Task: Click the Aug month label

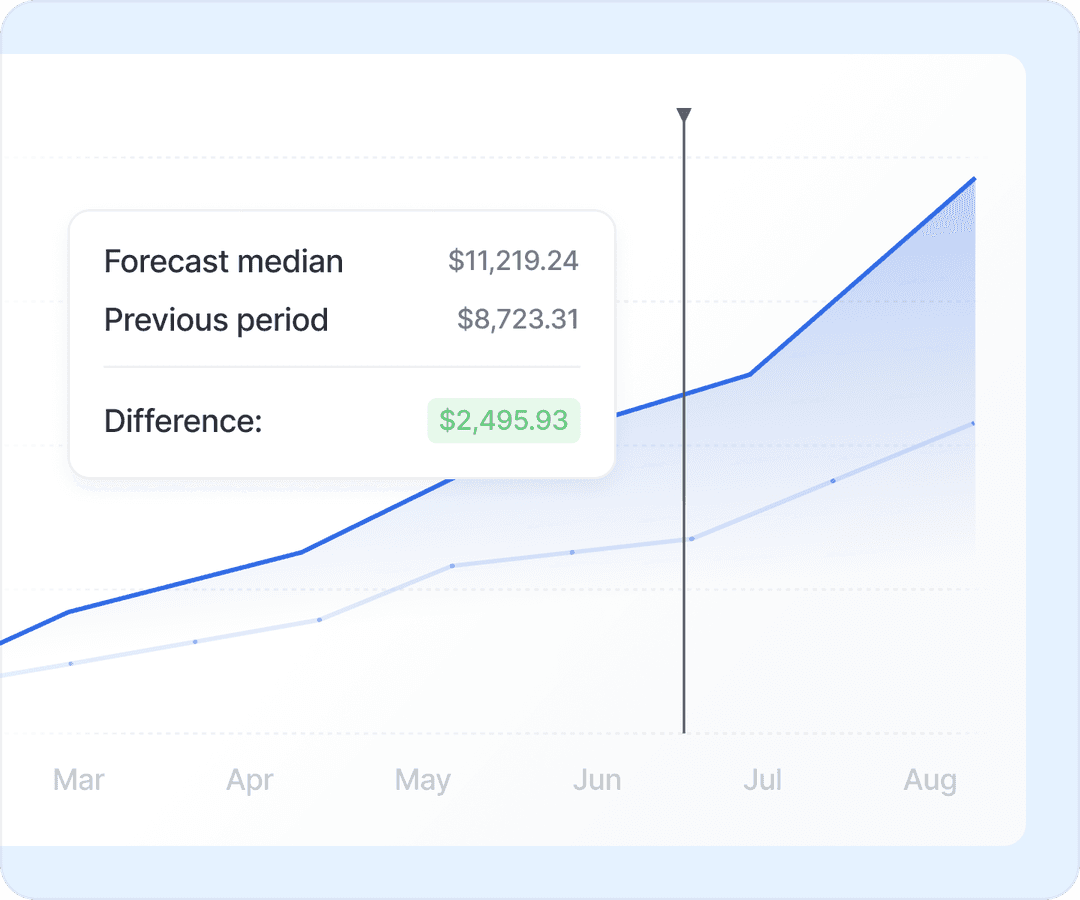Action: (x=930, y=780)
